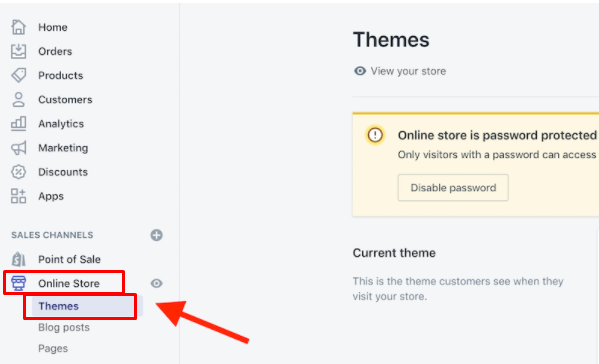Open the Pages submenu item
Screen dimensions: 599x364
[x=53, y=348]
